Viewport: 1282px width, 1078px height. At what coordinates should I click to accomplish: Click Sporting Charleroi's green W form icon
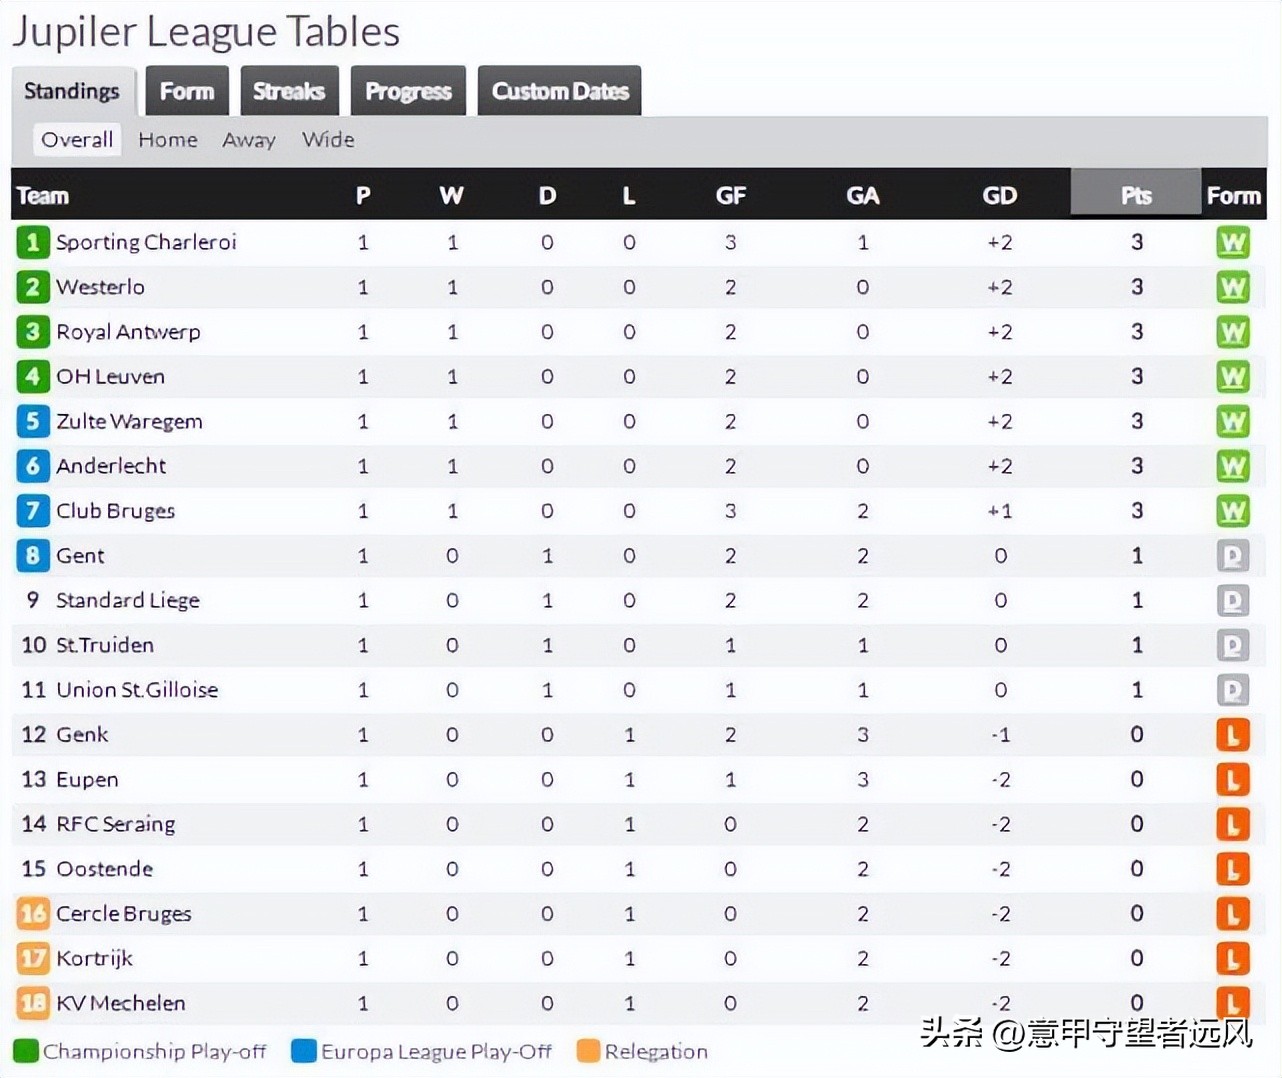pyautogui.click(x=1232, y=243)
